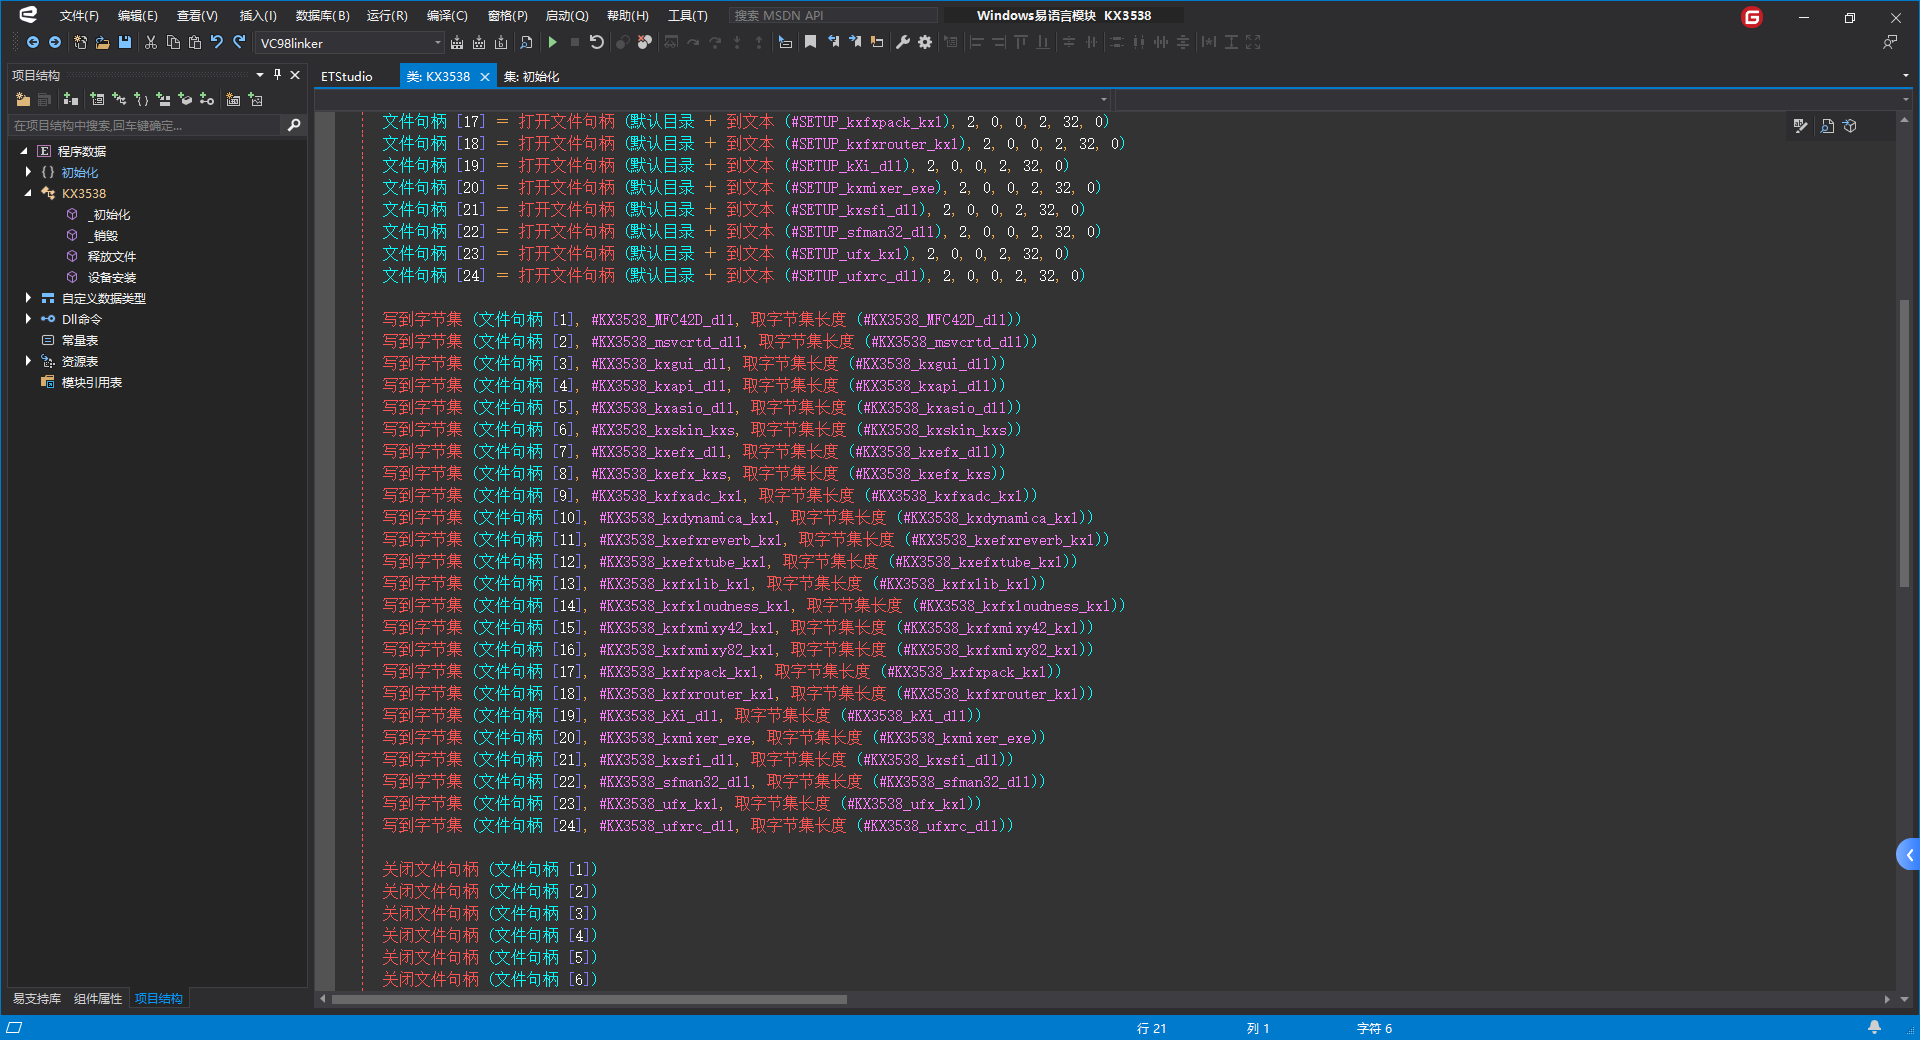This screenshot has width=1920, height=1040.
Task: Create a new file with the toolbar icon
Action: (80, 42)
